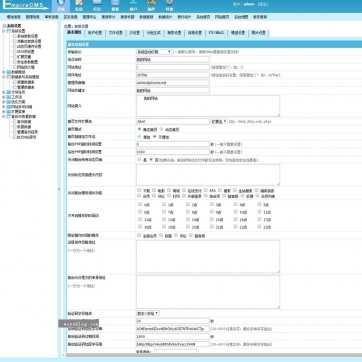This screenshot has height=362, width=362.
Task: Open the 扩展名 extension dropdown
Action: click(x=219, y=121)
